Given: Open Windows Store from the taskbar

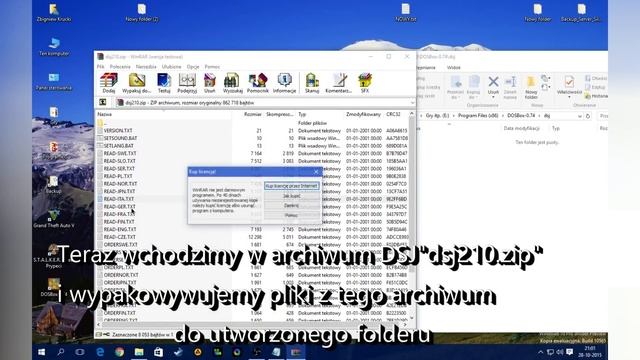Looking at the screenshot, I should click(x=158, y=352).
